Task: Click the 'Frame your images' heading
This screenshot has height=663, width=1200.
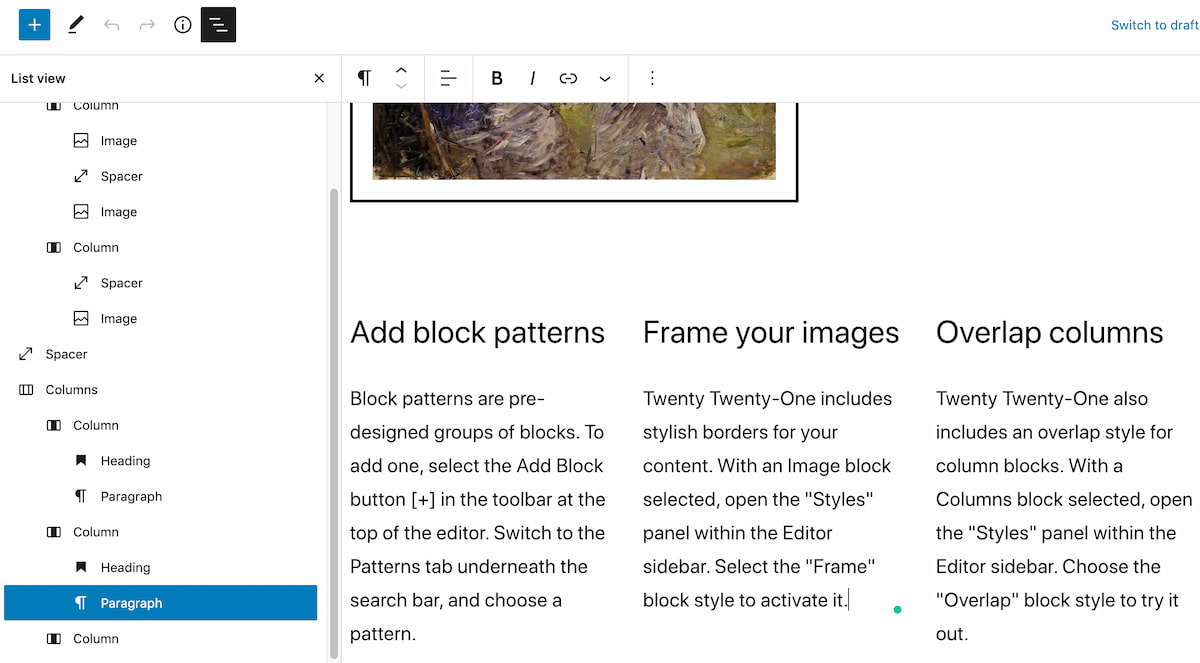Action: [x=771, y=333]
